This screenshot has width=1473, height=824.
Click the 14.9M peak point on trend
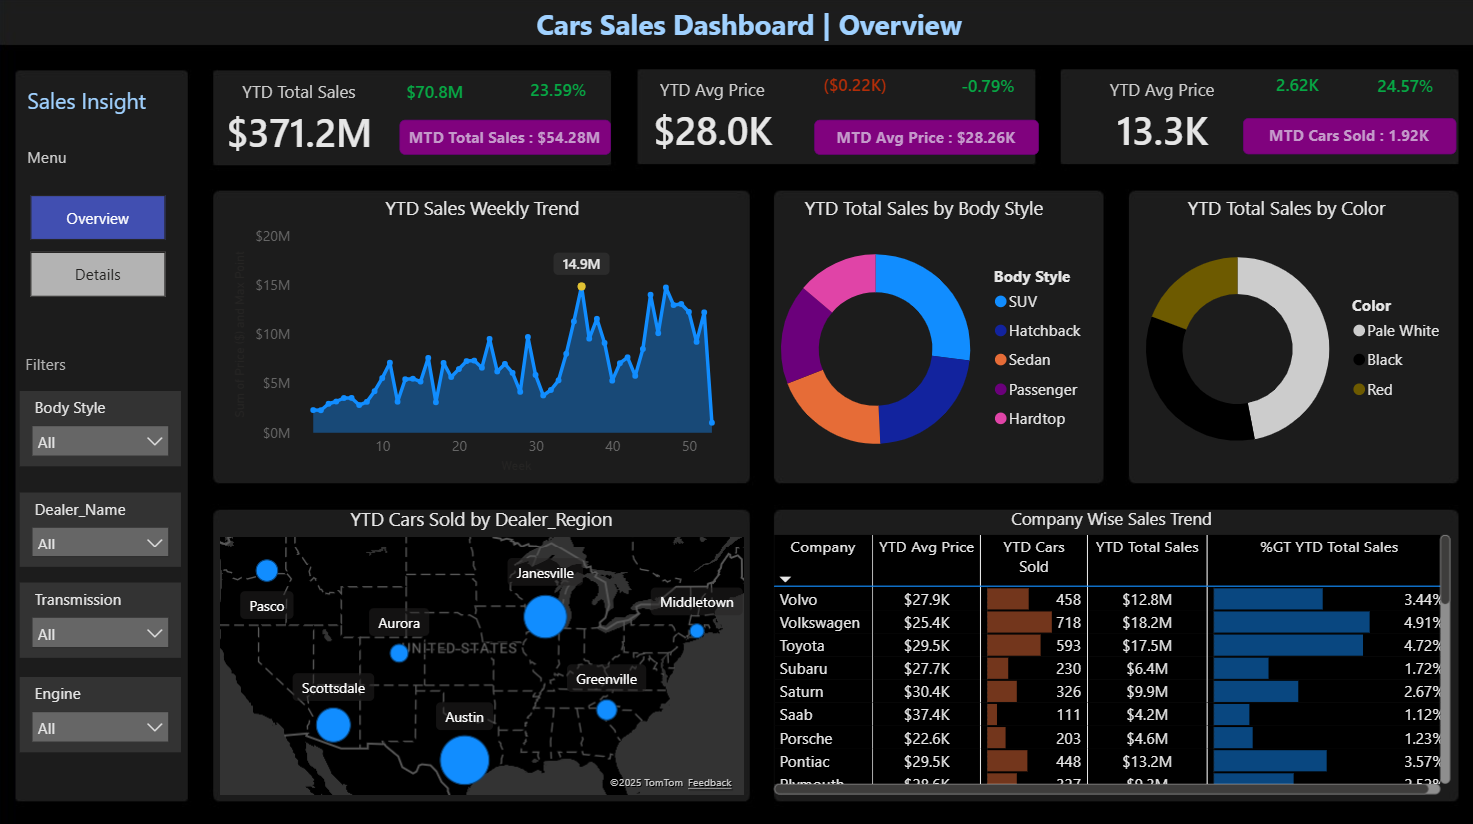point(581,287)
